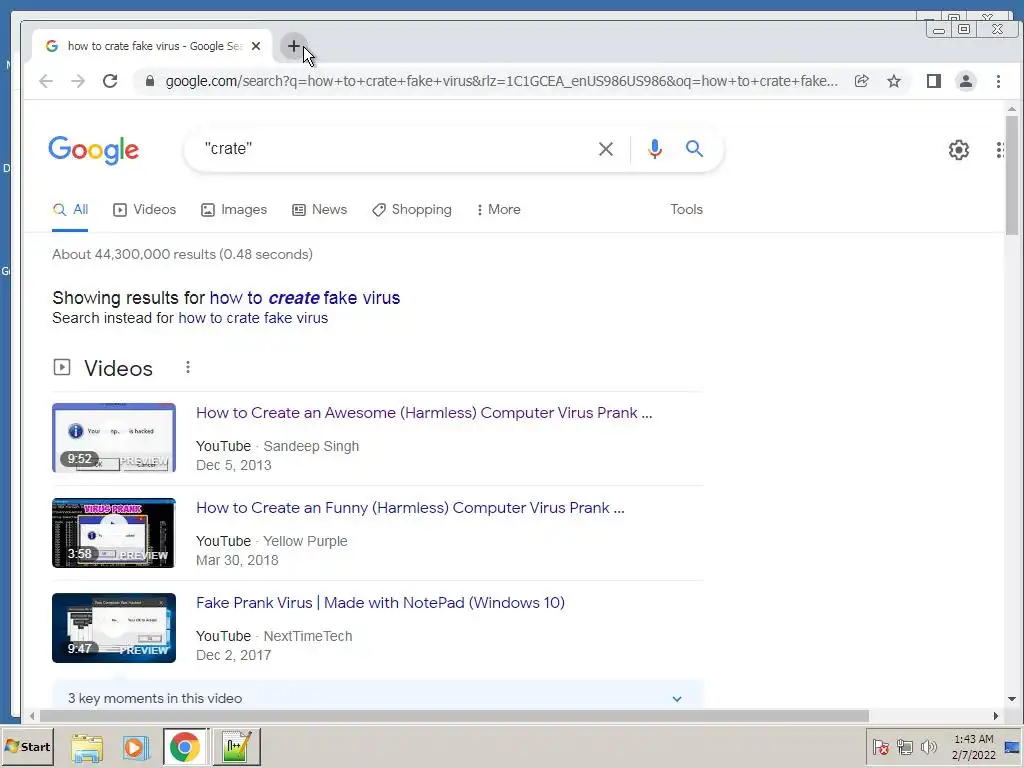Open Google quick settings gear

pos(959,150)
